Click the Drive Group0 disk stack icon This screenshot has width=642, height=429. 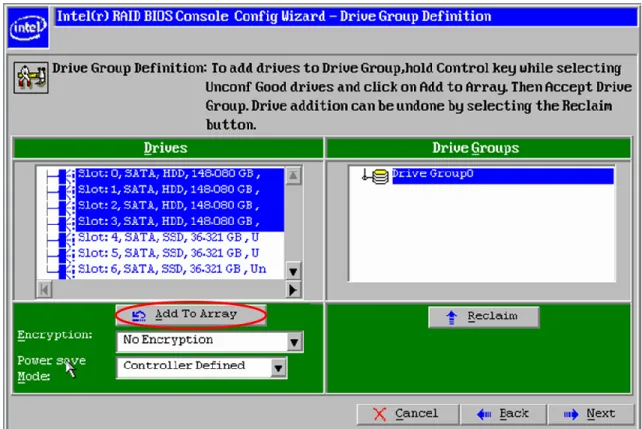380,176
